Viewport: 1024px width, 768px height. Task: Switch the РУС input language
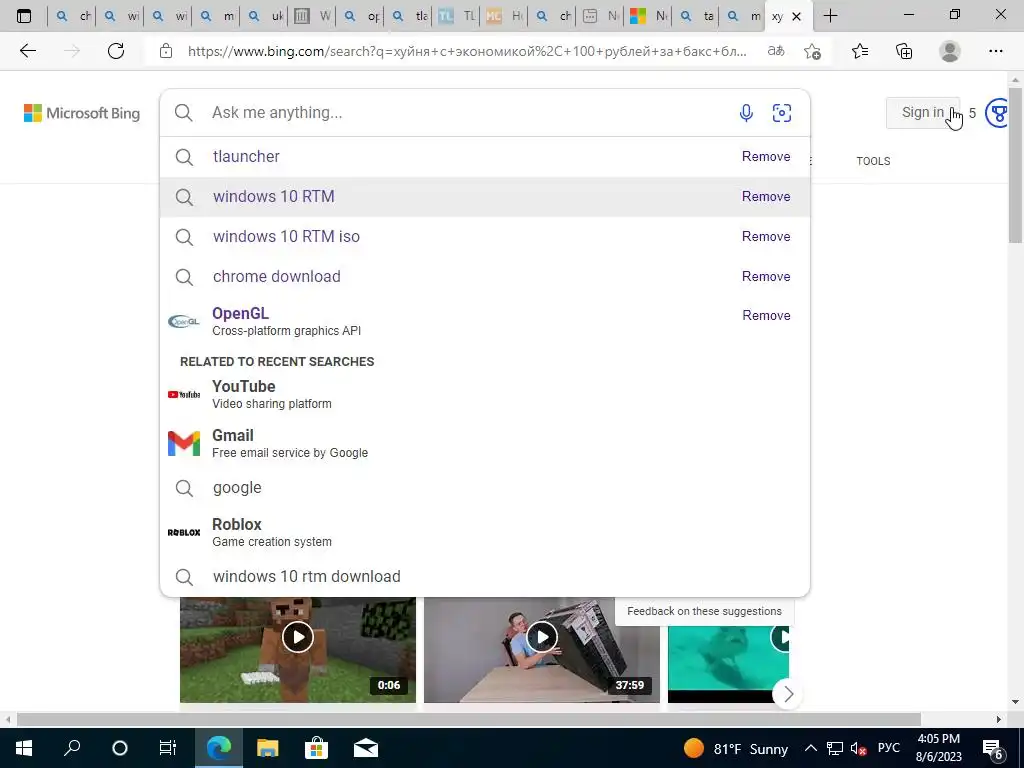coord(889,748)
